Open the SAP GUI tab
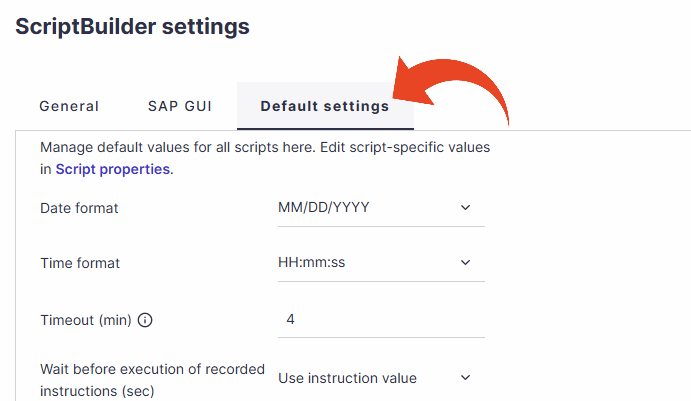Screen dimensions: 691x401 click(180, 106)
